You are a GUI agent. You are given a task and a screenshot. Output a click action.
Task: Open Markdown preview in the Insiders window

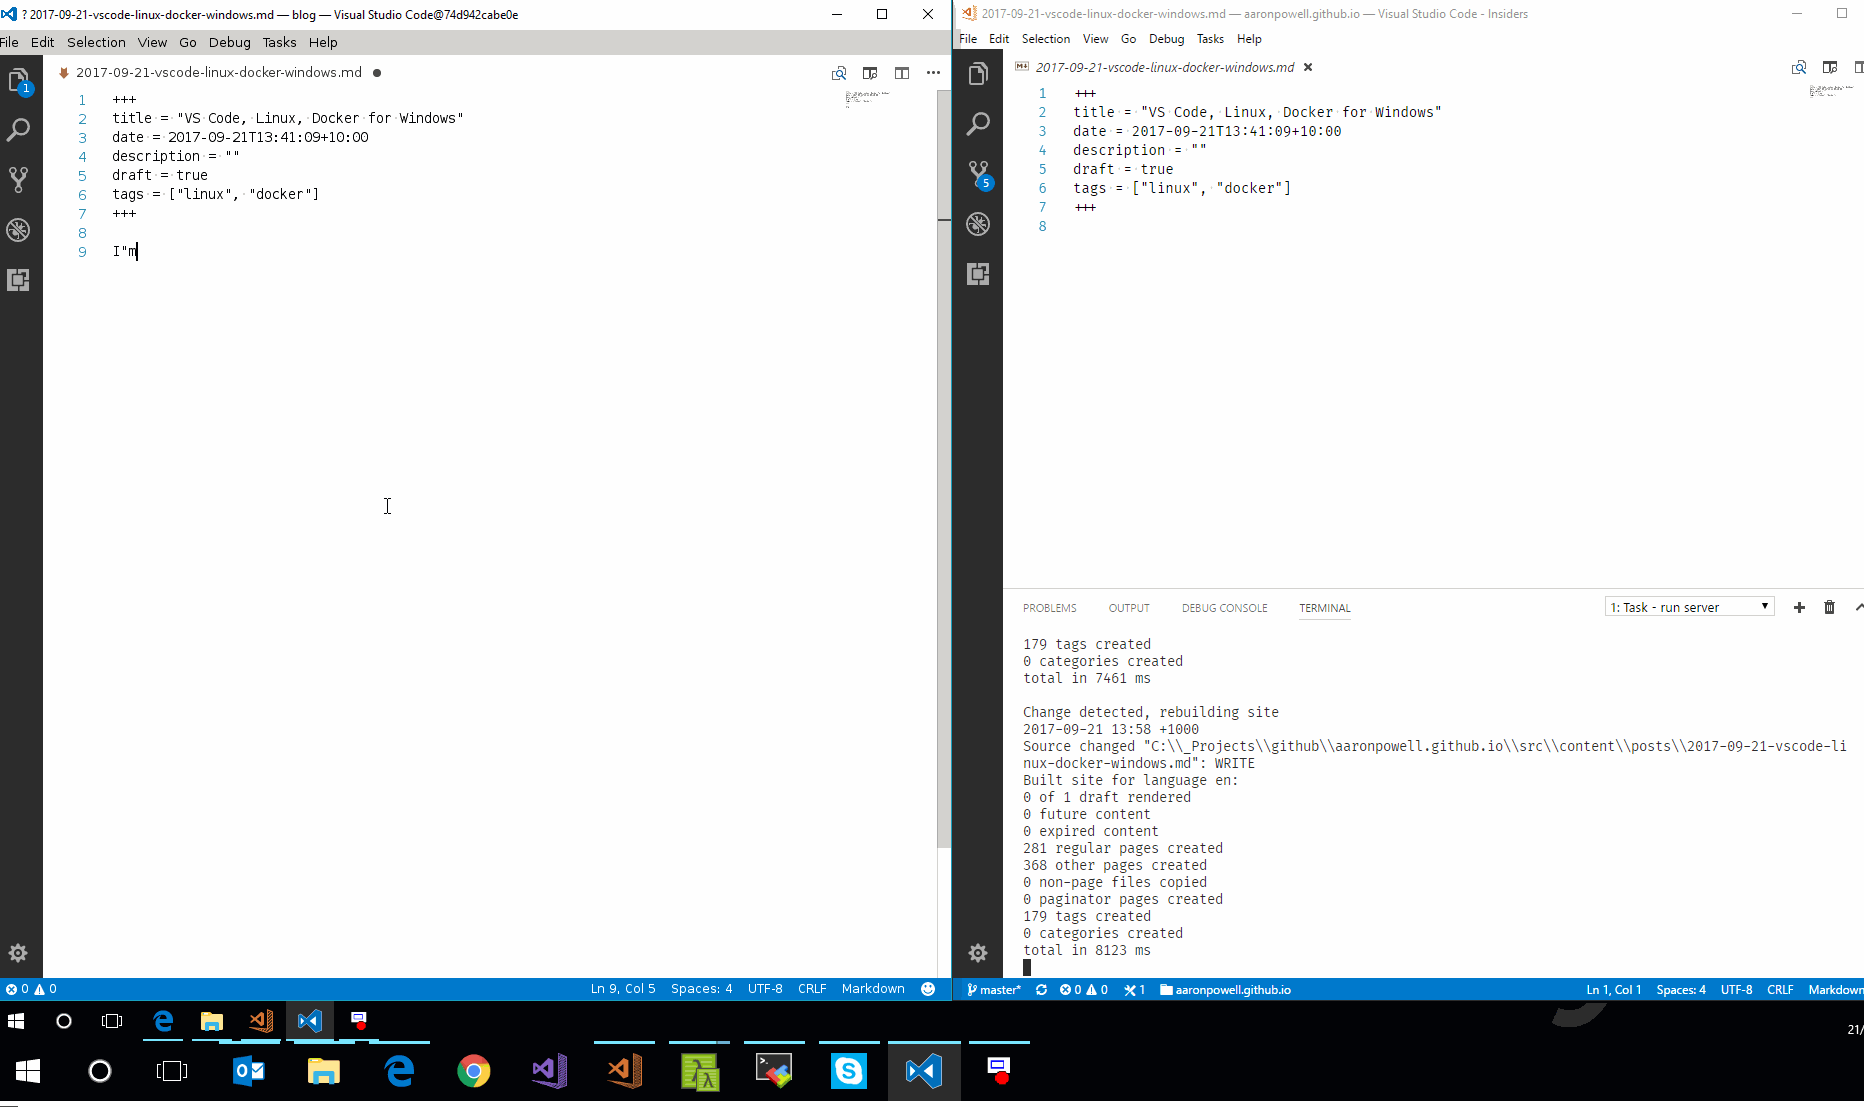click(x=1799, y=67)
